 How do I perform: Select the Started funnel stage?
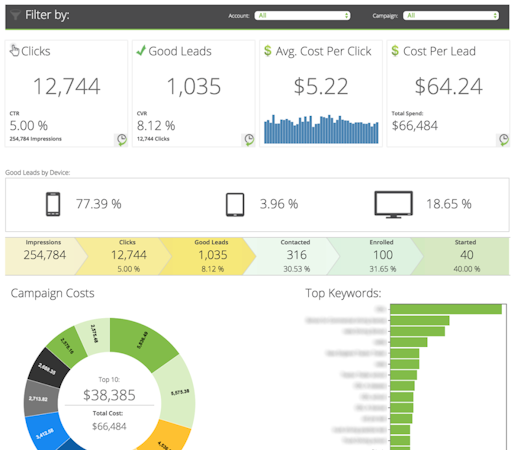point(463,256)
